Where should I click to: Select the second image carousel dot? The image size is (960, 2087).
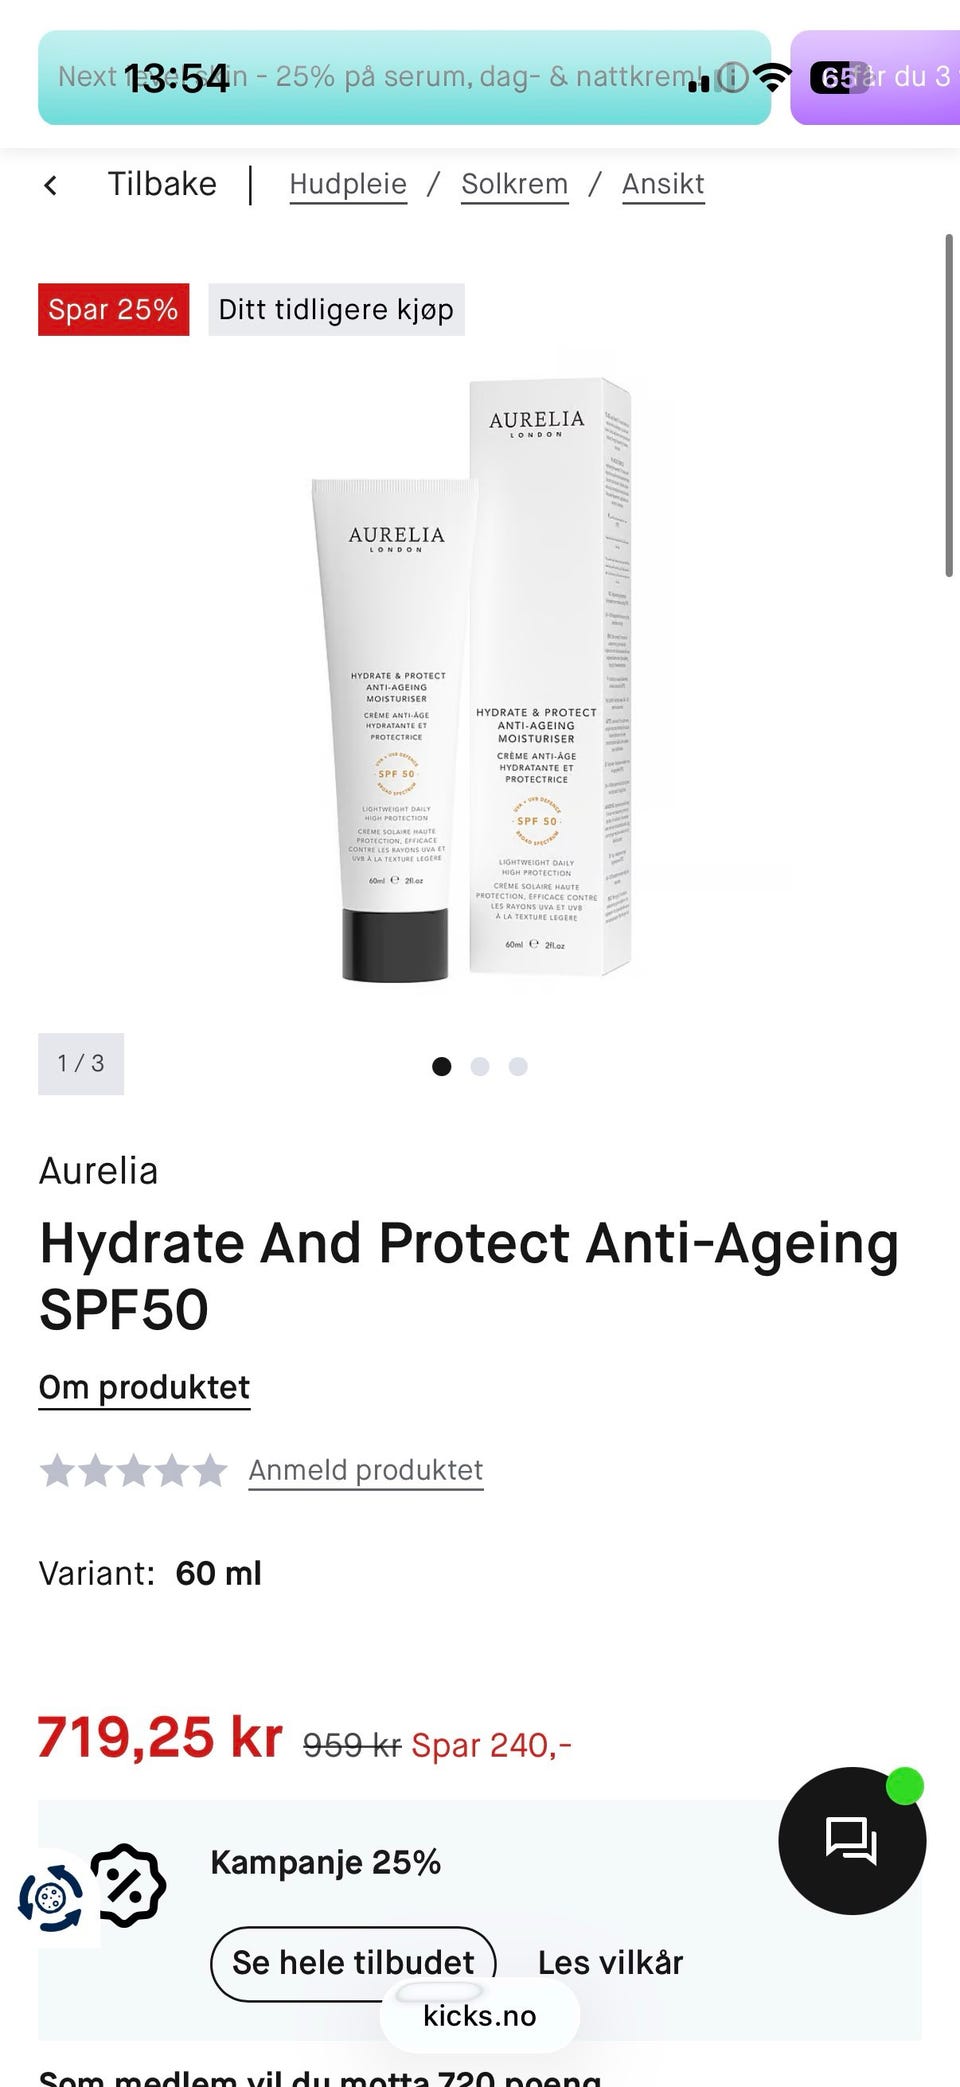click(480, 1066)
